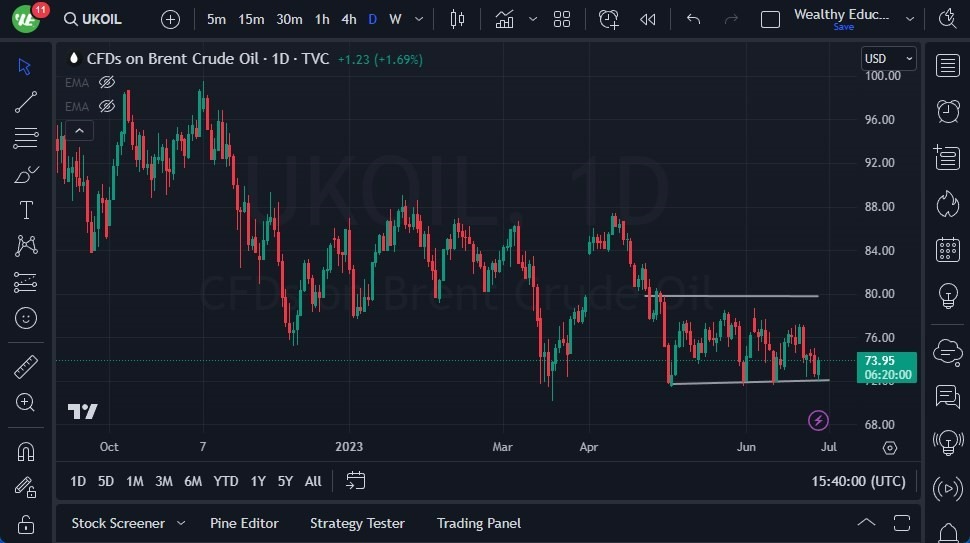Activate the zoom in tool

[25, 403]
